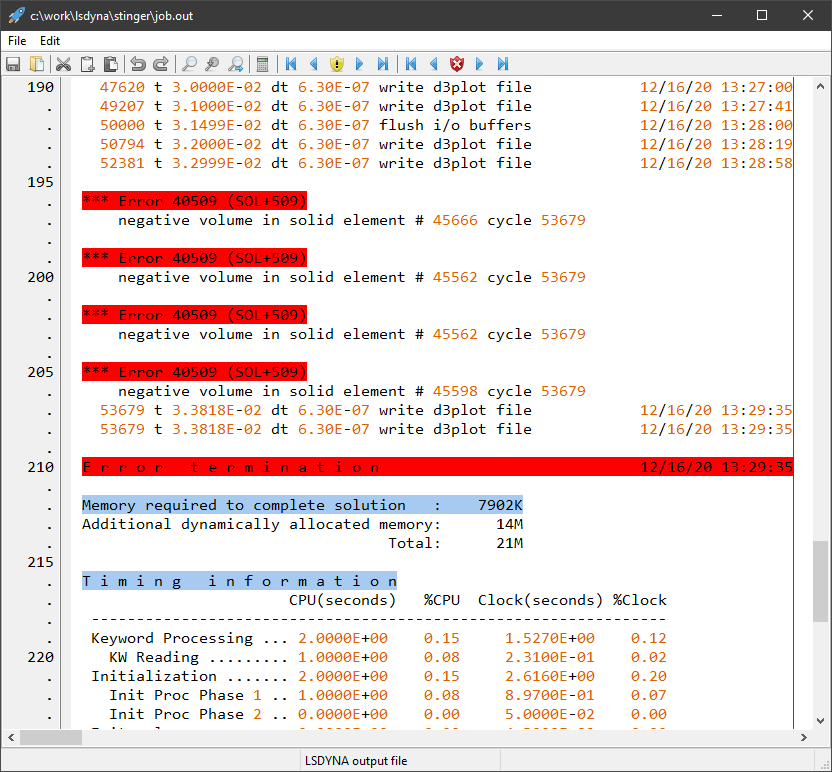Image resolution: width=832 pixels, height=772 pixels.
Task: Click the 'KW Reading' timing row label
Action: pyautogui.click(x=154, y=657)
